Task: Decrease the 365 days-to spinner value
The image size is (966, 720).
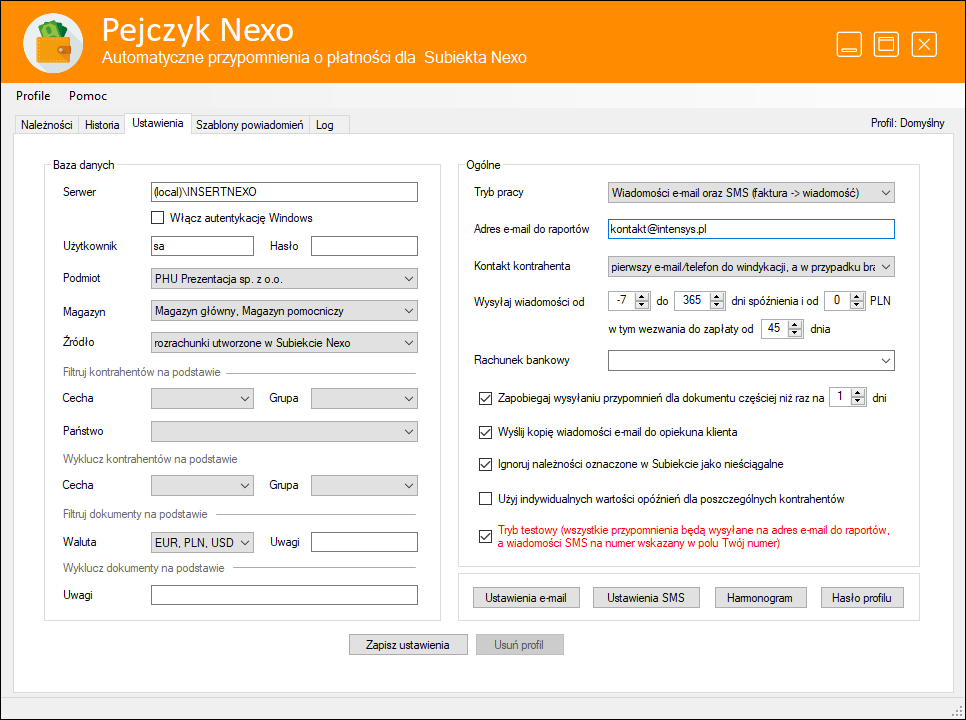Action: click(716, 305)
